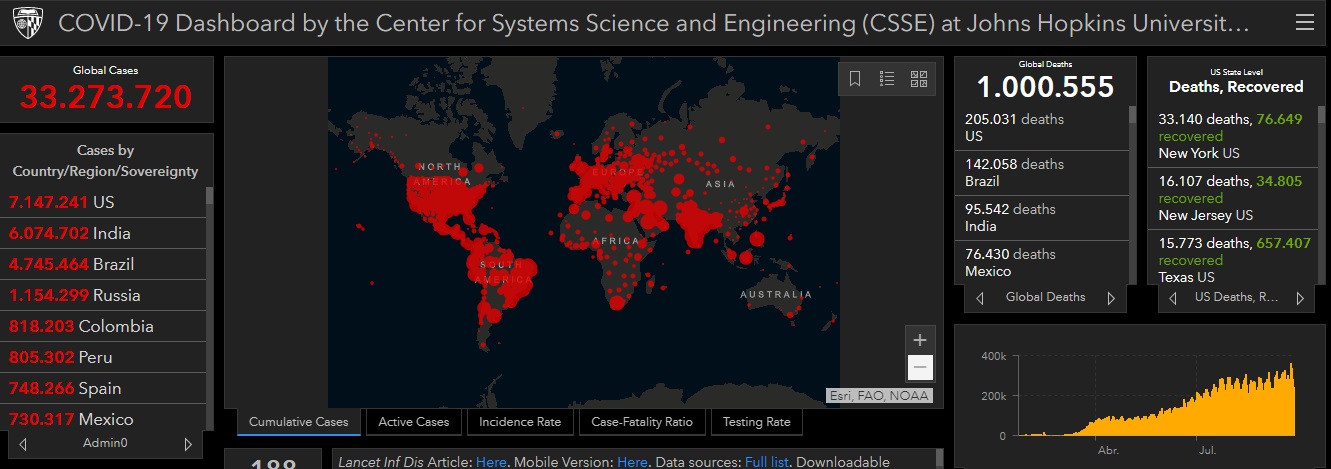Move the US Deaths panel backward
Screen dimensions: 1331x469
[x=1173, y=298]
